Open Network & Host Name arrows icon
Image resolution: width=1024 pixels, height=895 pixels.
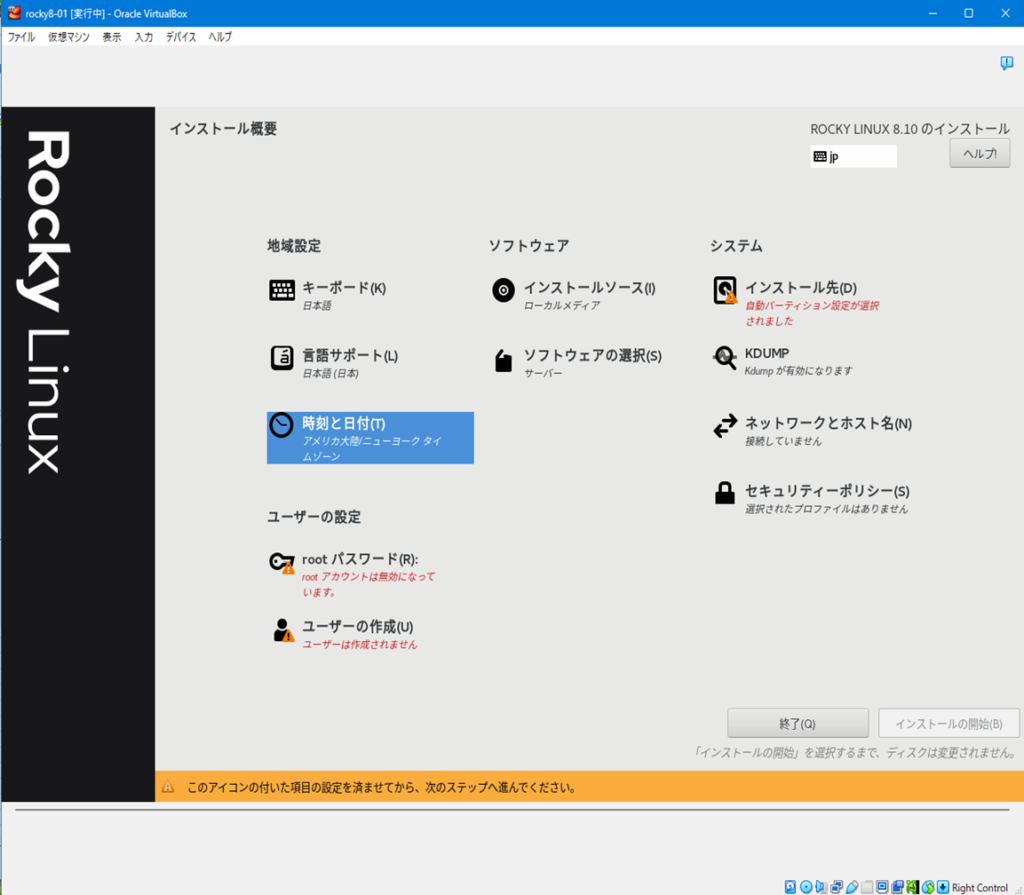pyautogui.click(x=725, y=426)
